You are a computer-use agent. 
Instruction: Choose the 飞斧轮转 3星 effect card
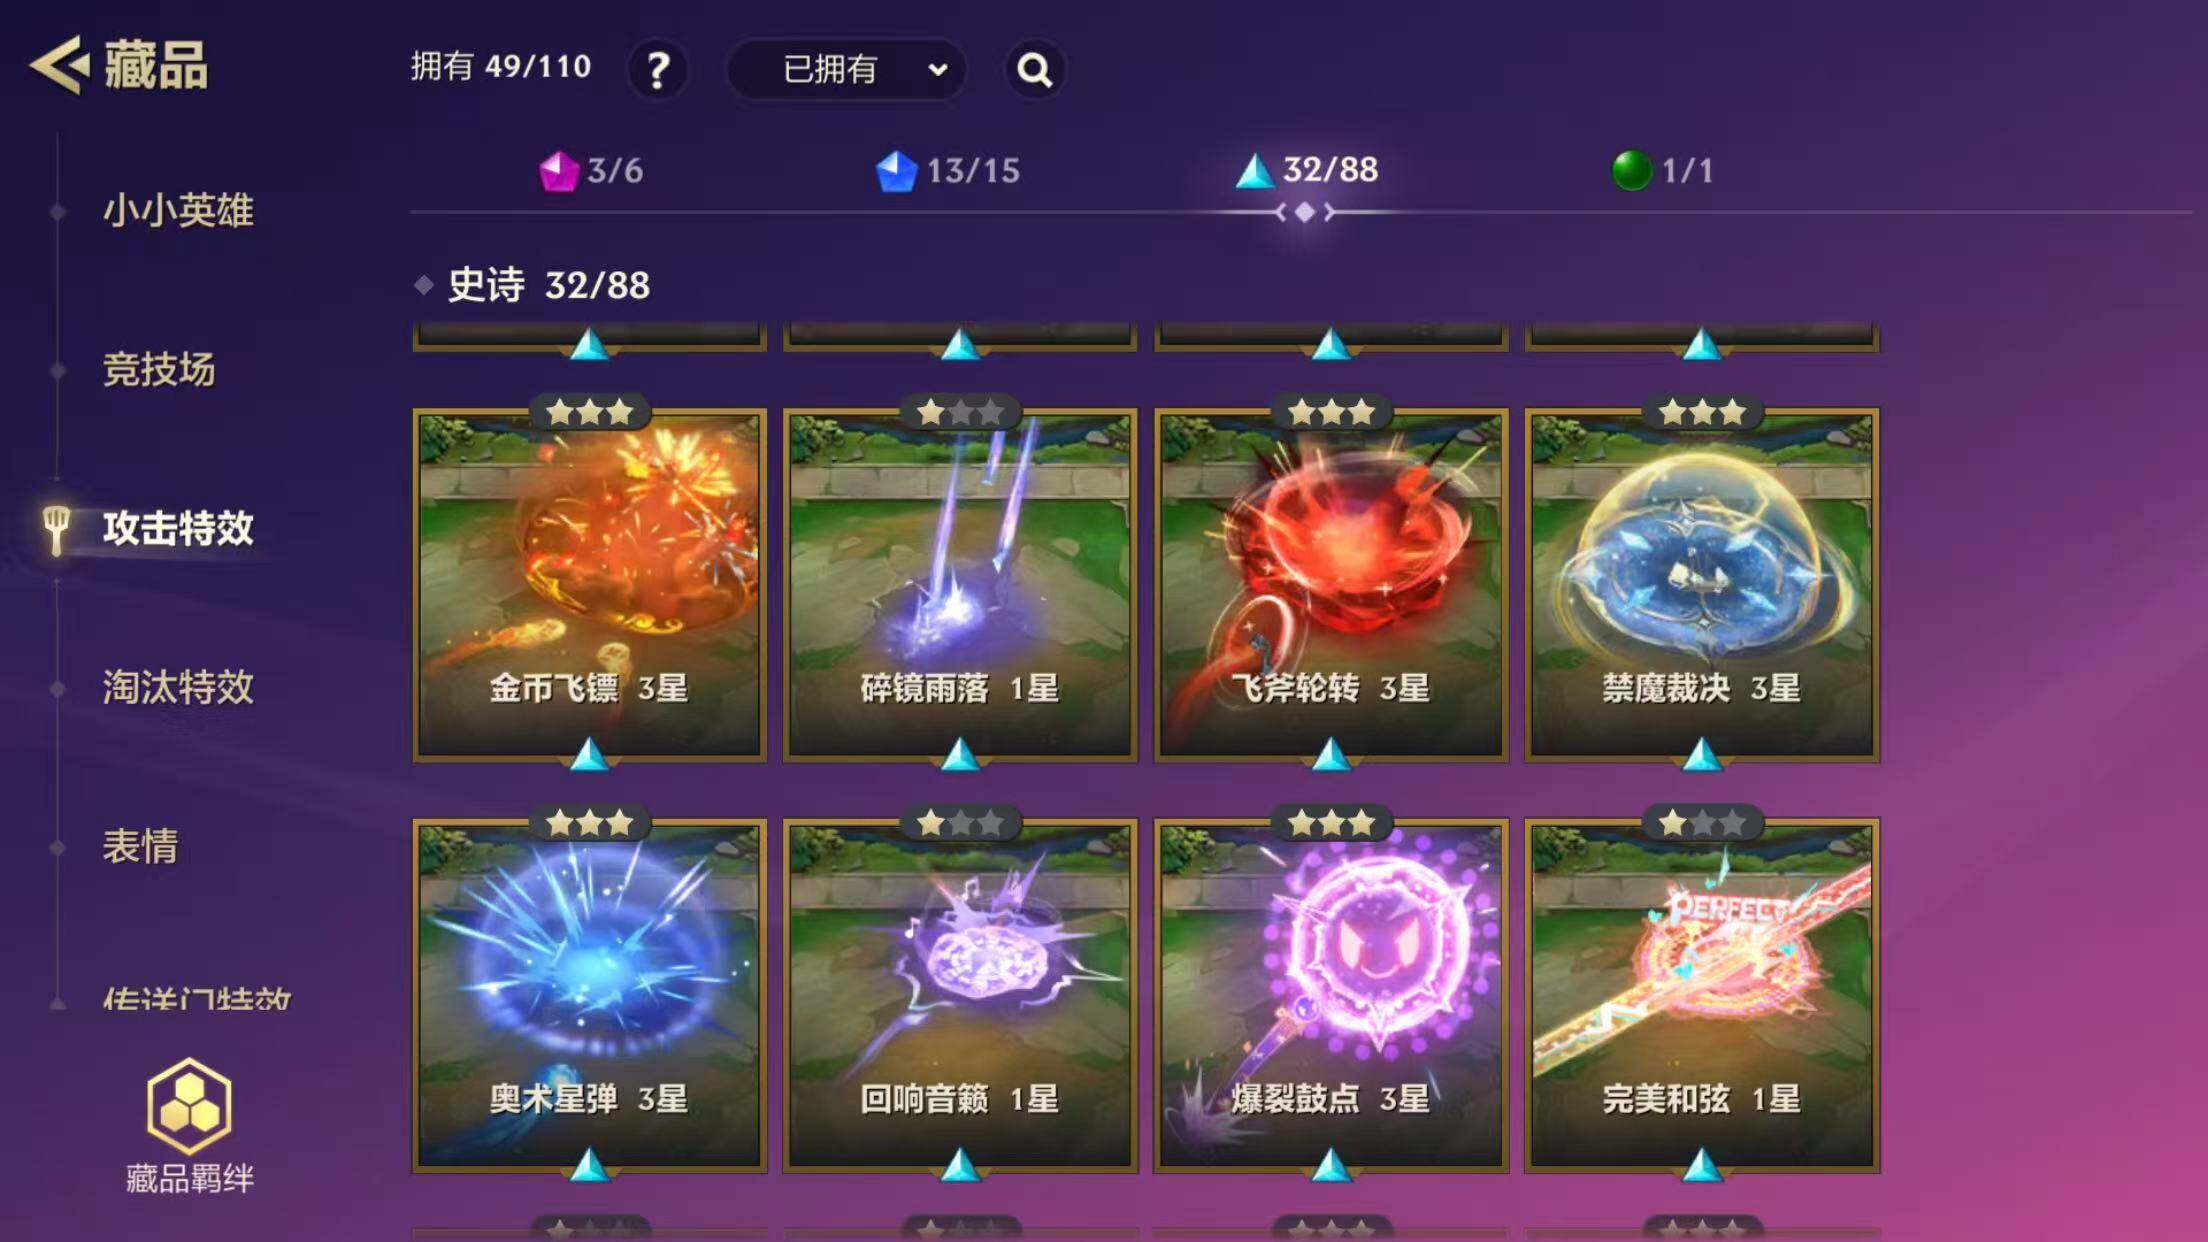[x=1331, y=585]
